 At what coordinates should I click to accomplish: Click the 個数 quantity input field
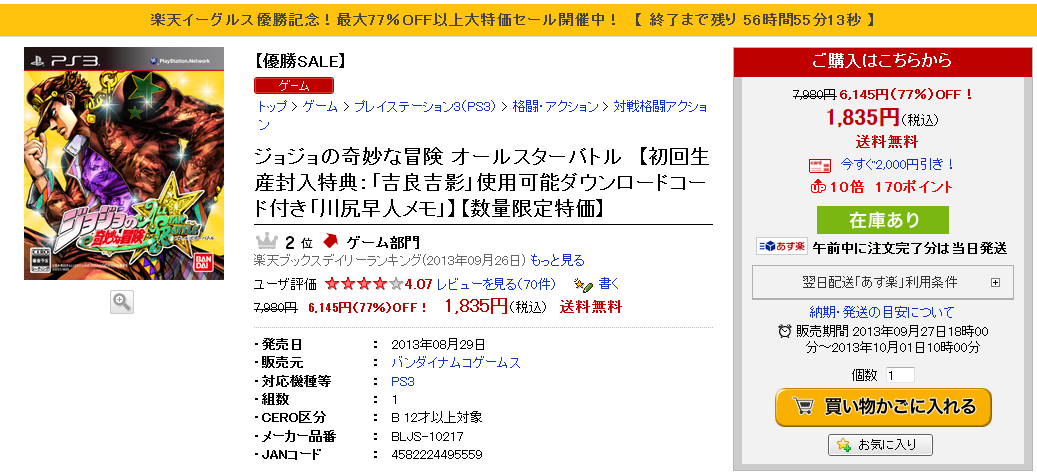(x=899, y=375)
